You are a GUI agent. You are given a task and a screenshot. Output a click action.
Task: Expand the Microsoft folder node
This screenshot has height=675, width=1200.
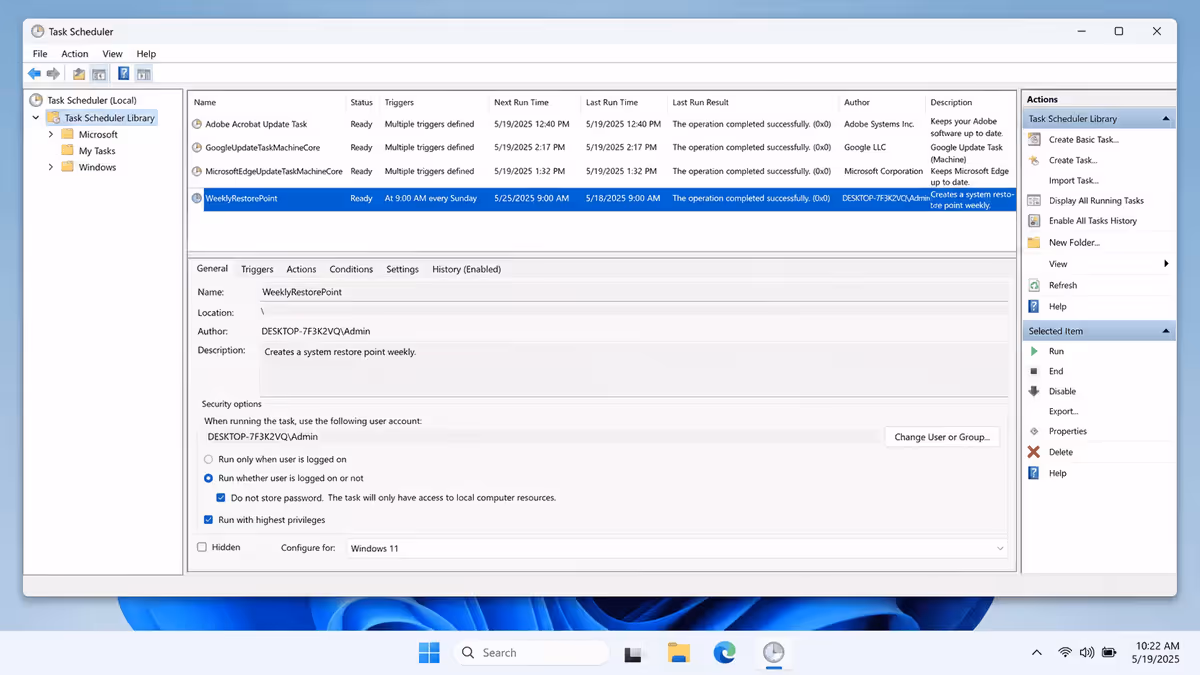point(51,134)
